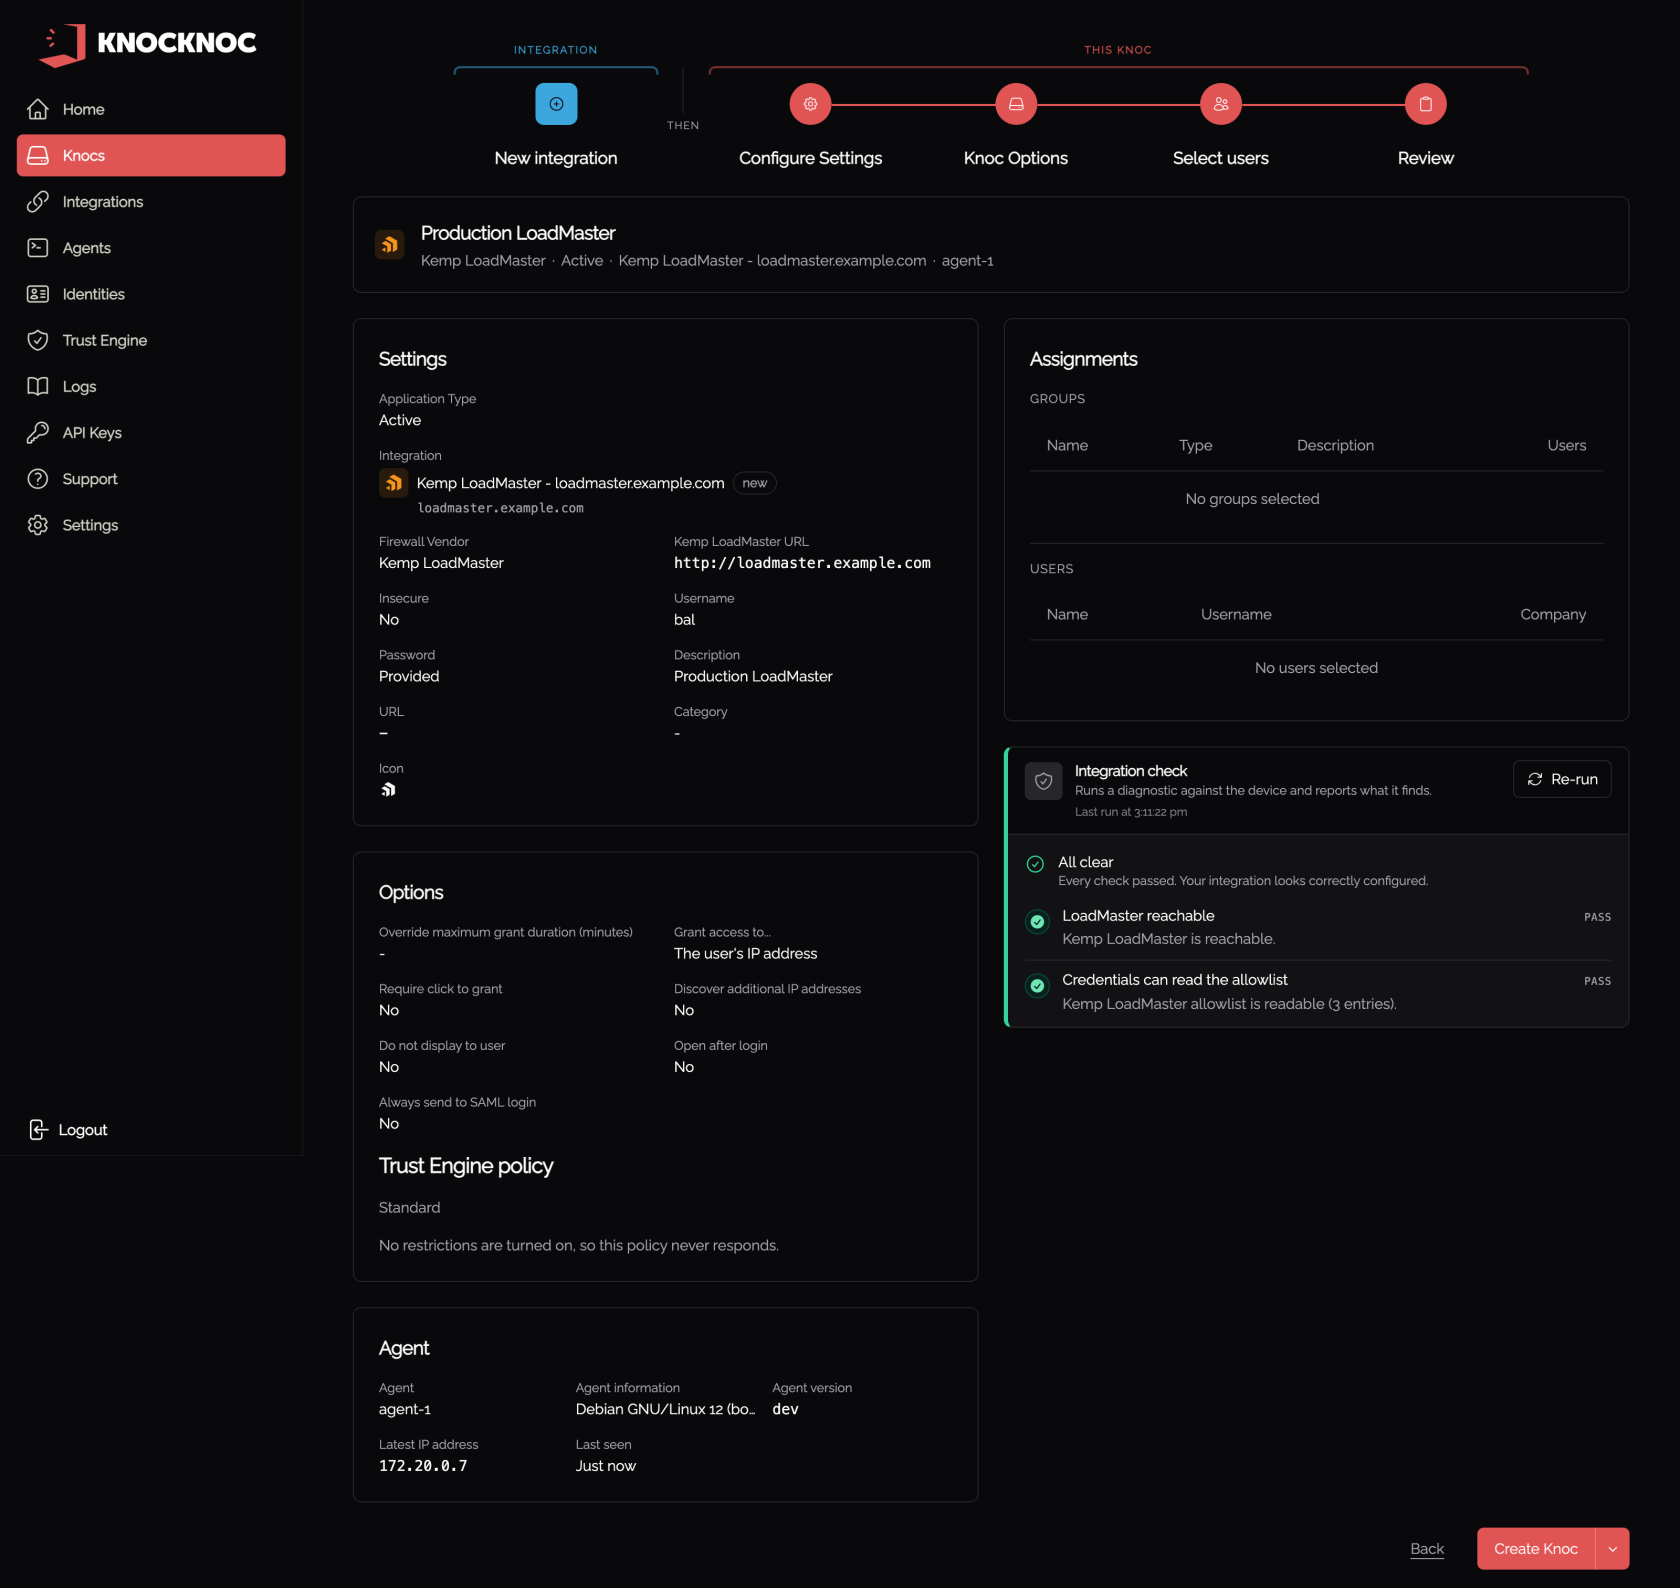Click the Integration check shield icon

pyautogui.click(x=1044, y=781)
